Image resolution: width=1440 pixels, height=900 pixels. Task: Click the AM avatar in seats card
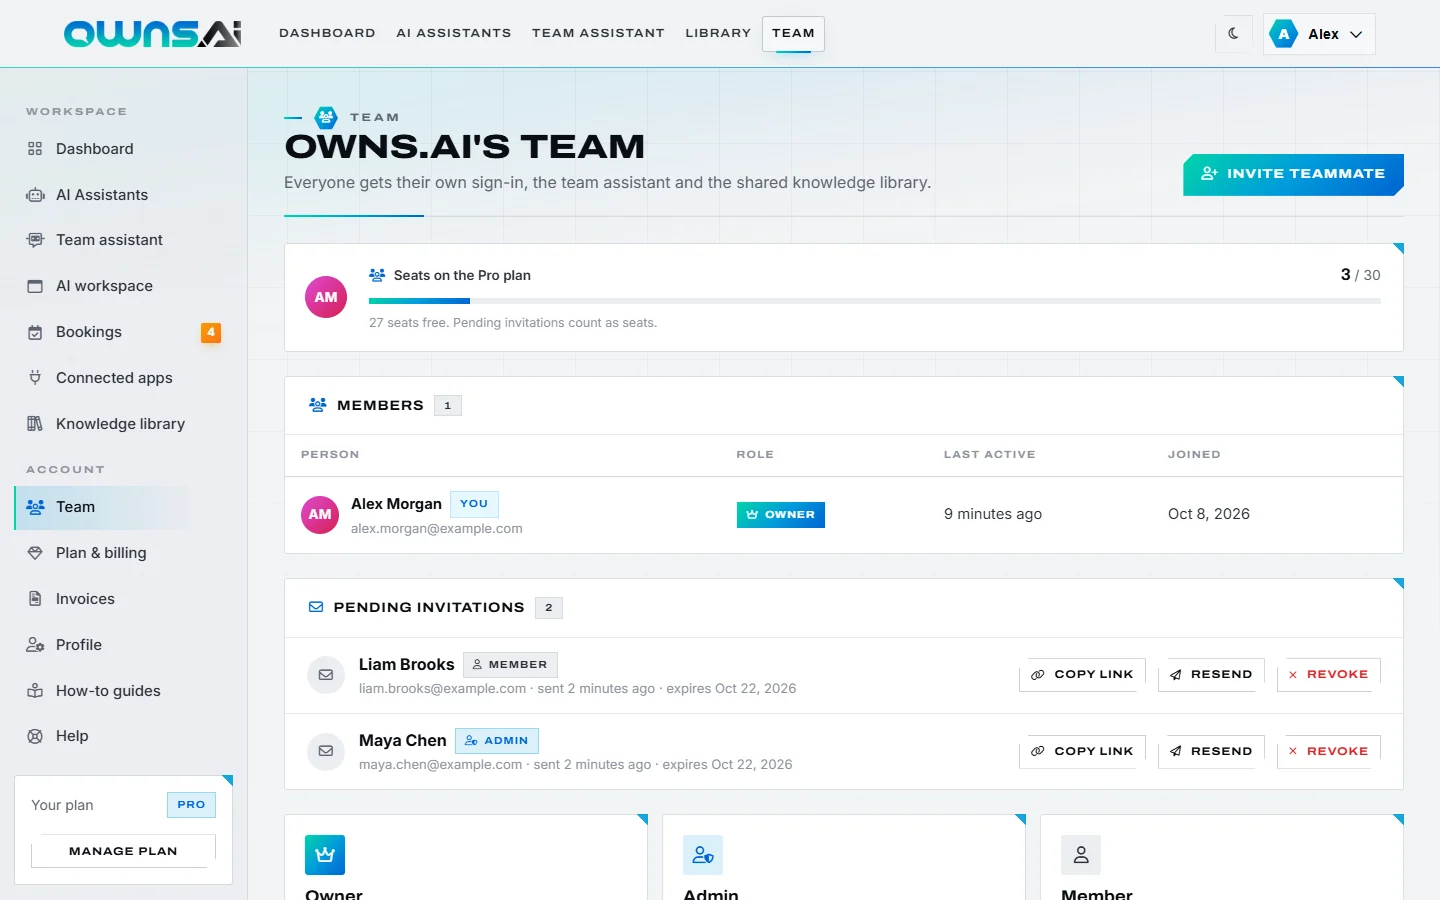click(326, 297)
